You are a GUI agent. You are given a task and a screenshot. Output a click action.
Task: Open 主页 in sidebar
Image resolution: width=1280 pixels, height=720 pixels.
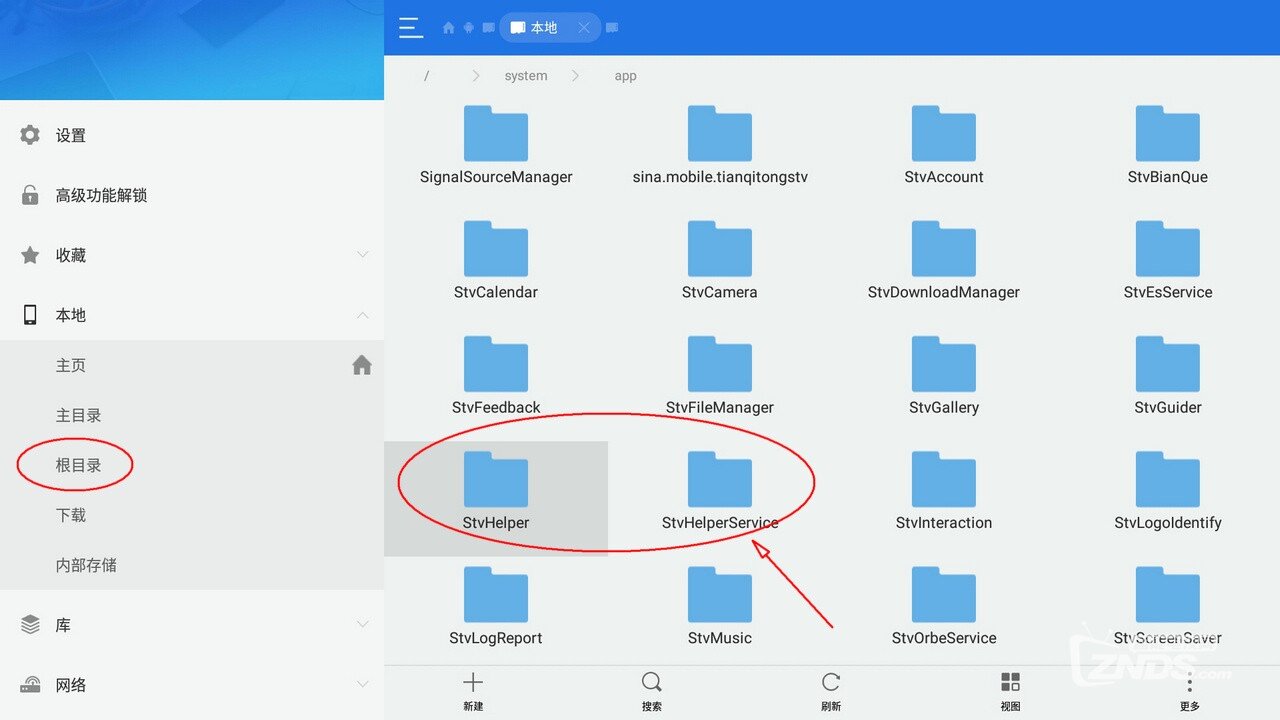click(192, 365)
